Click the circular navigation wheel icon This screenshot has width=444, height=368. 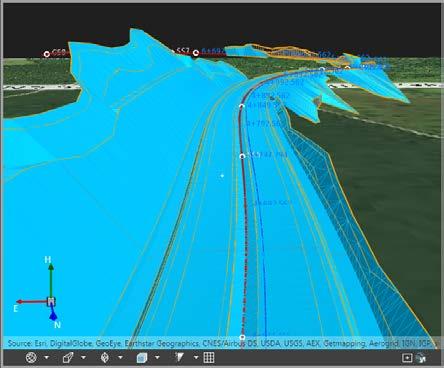click(x=31, y=358)
